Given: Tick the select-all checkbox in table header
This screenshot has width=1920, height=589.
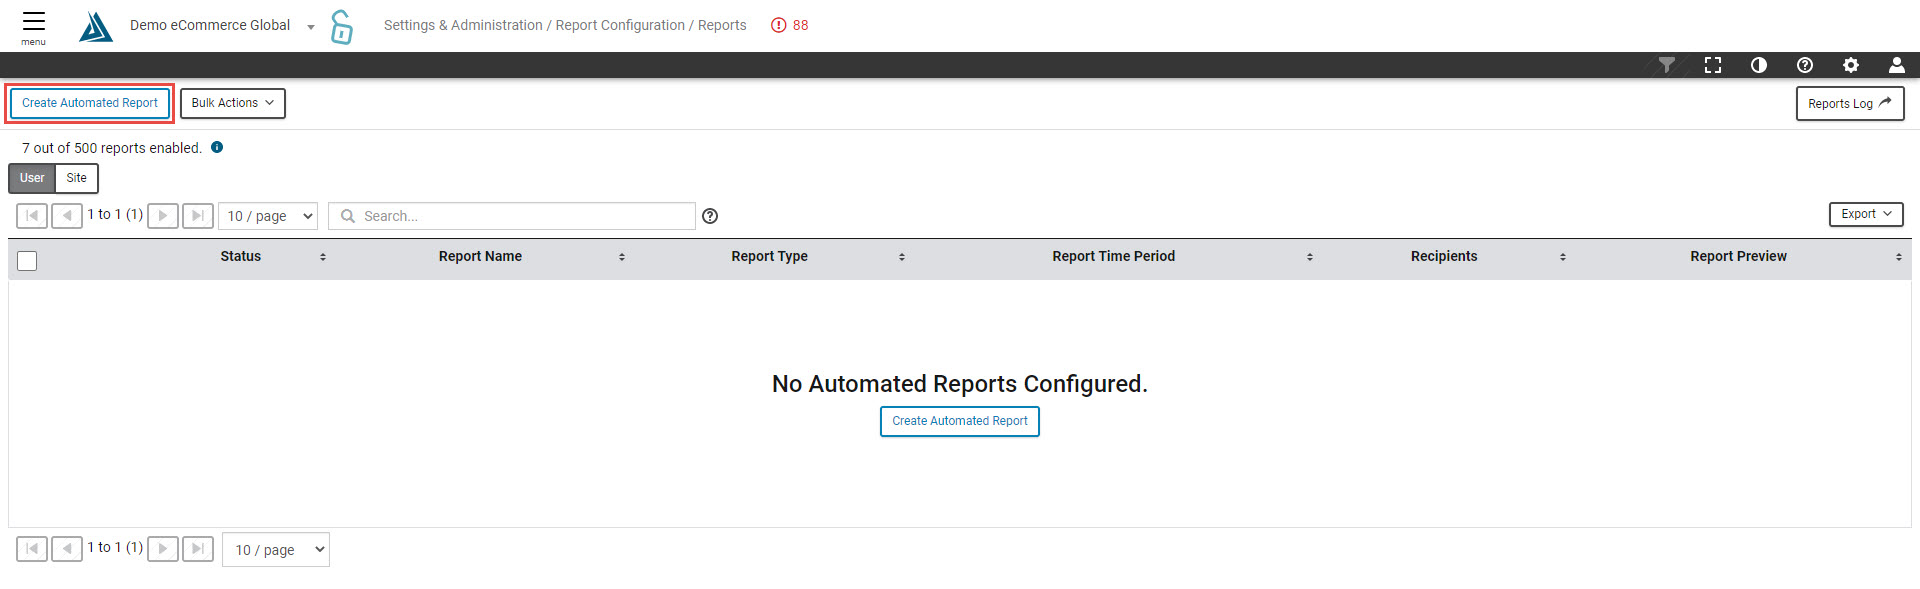Looking at the screenshot, I should pos(28,261).
